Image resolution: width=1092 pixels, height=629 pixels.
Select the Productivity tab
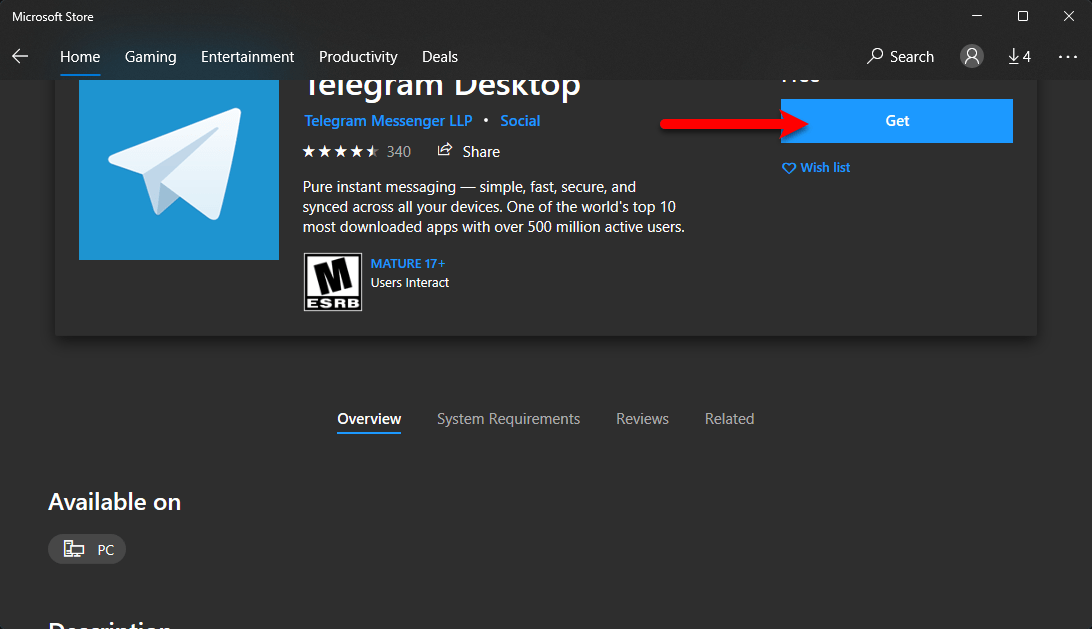point(358,56)
